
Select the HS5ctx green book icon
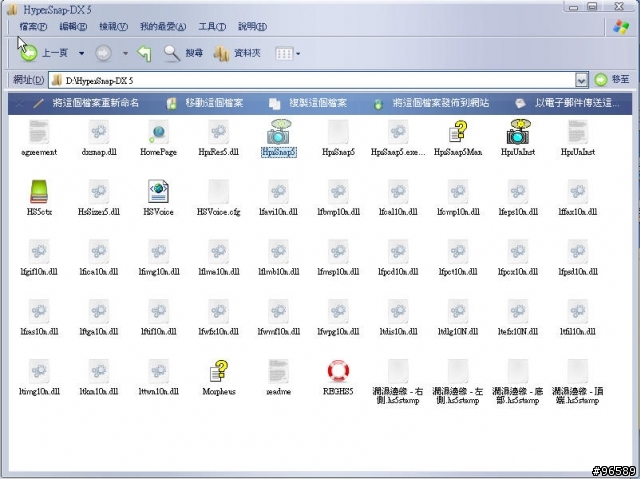point(39,191)
